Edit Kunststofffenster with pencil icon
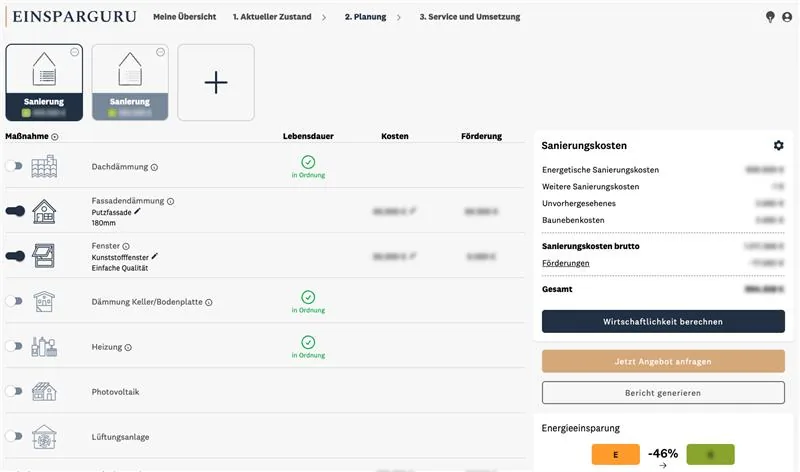The height and width of the screenshot is (472, 800). pyautogui.click(x=155, y=256)
